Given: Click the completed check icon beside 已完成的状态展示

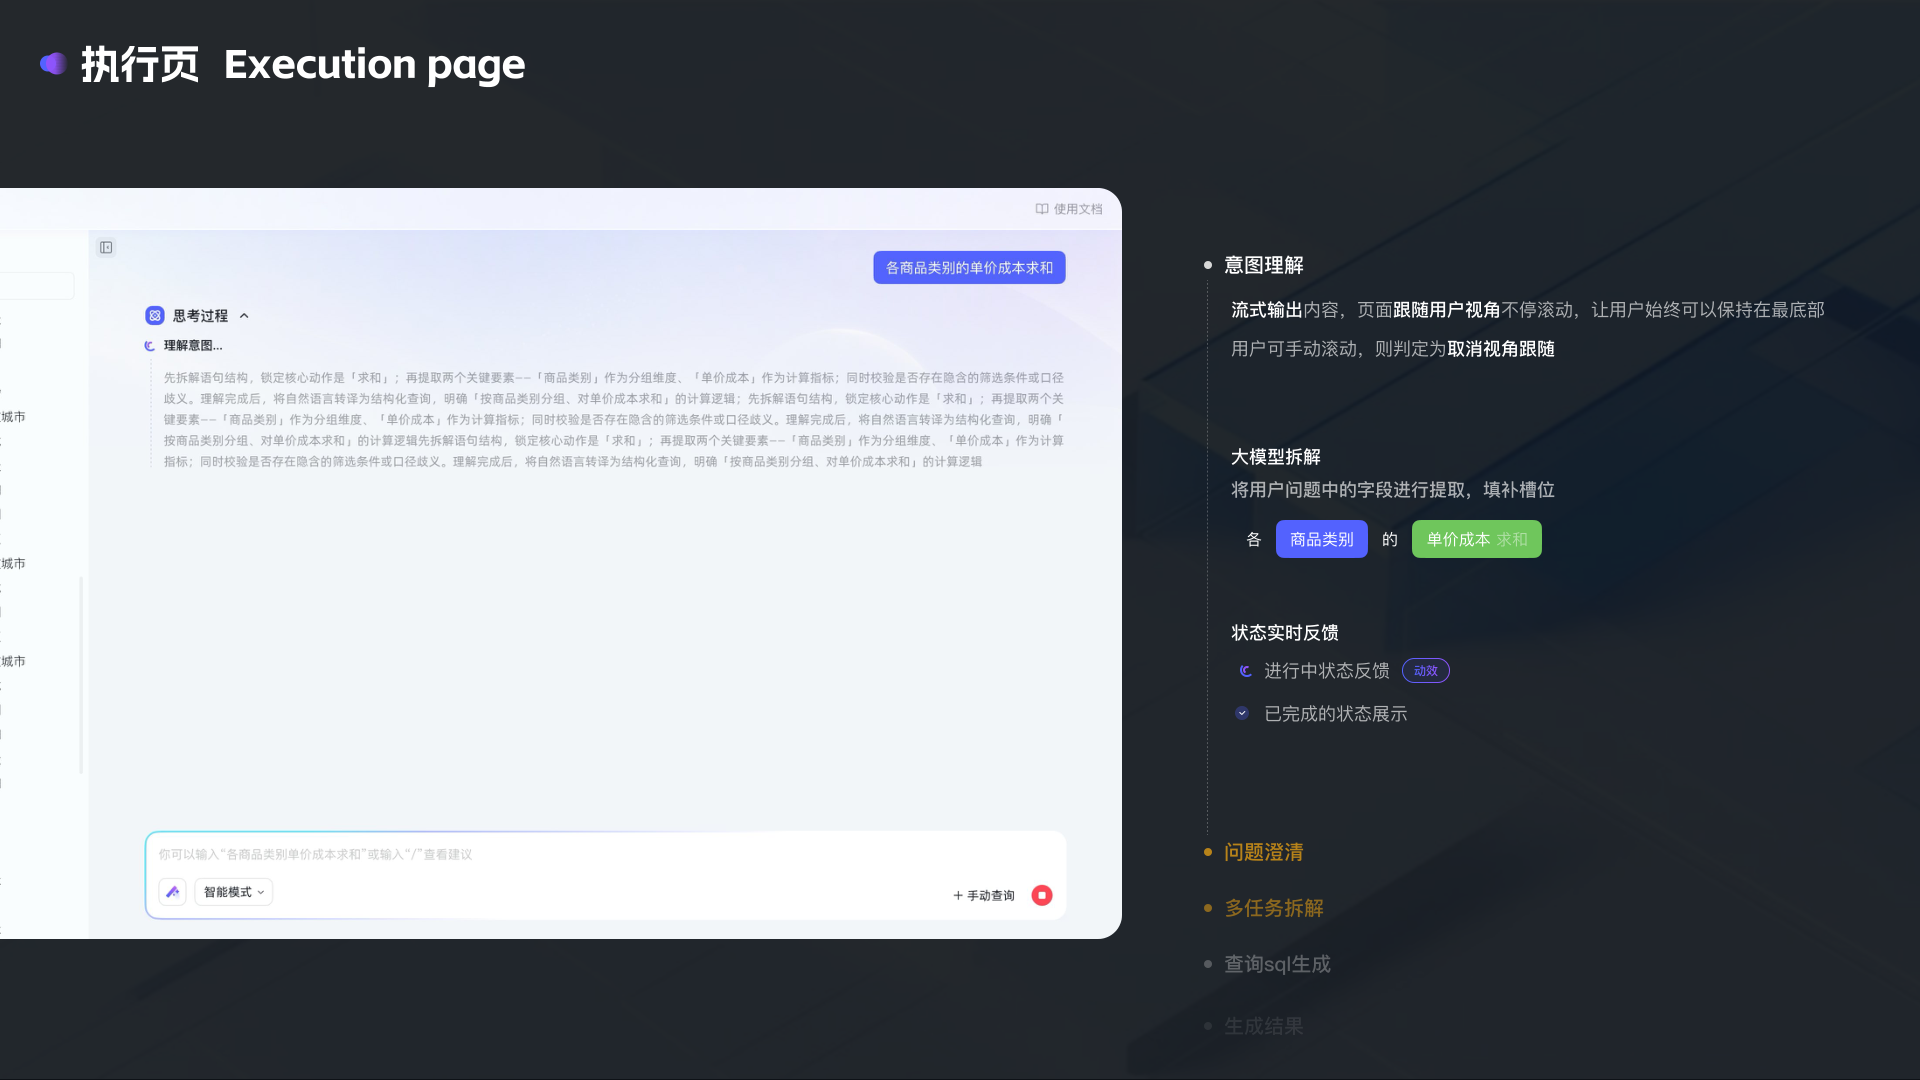Looking at the screenshot, I should 1242,713.
